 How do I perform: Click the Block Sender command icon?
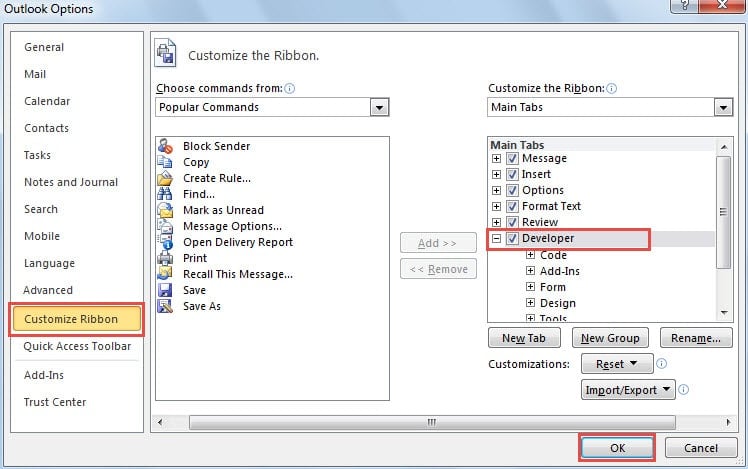click(x=165, y=146)
